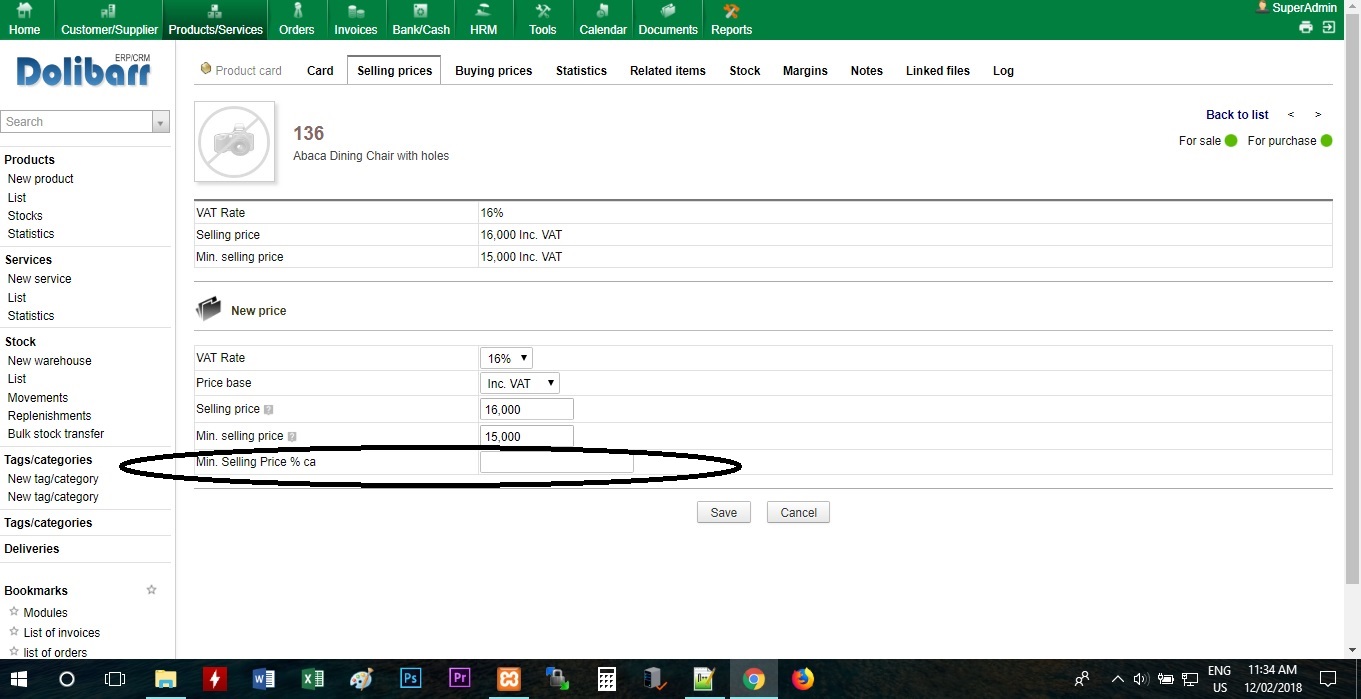Open the Windows Start menu
Viewport: 1361px width, 699px height.
coord(19,679)
